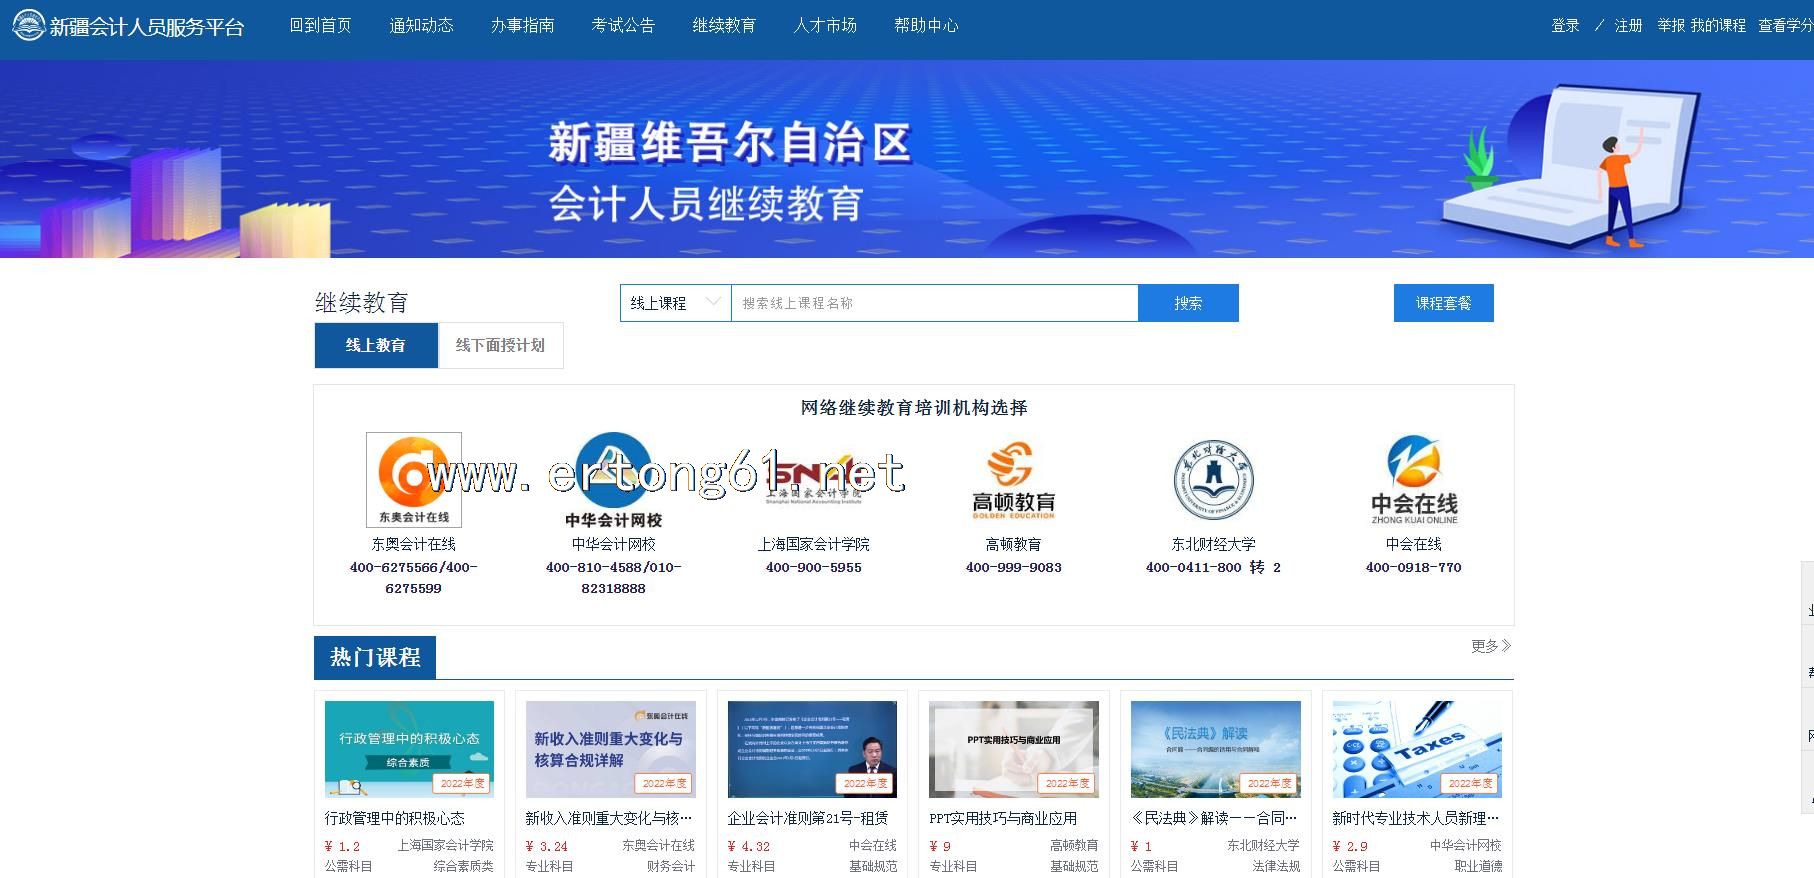Click the 登录 link

tap(1565, 25)
